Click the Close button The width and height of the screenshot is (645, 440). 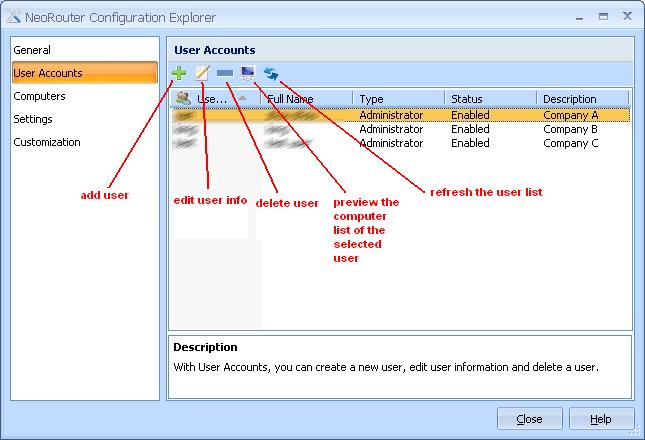529,419
